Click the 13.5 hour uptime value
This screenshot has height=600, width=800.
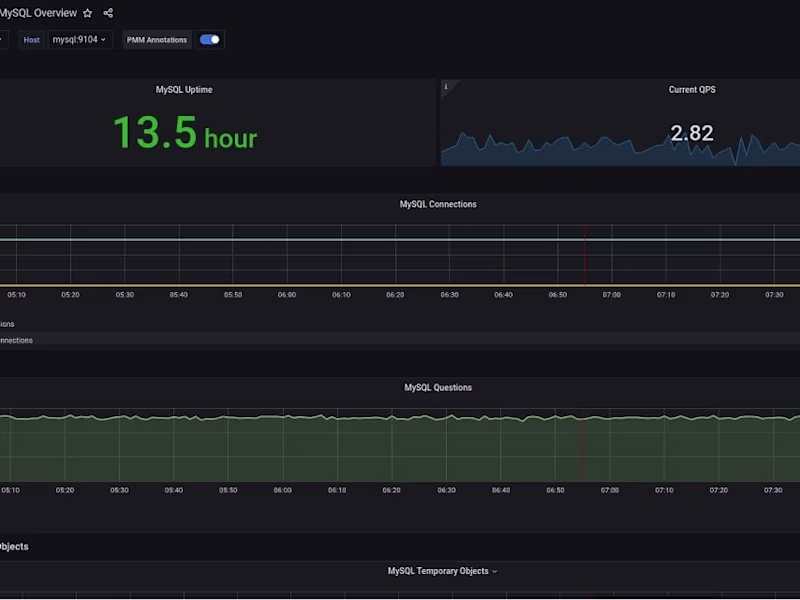[x=185, y=133]
